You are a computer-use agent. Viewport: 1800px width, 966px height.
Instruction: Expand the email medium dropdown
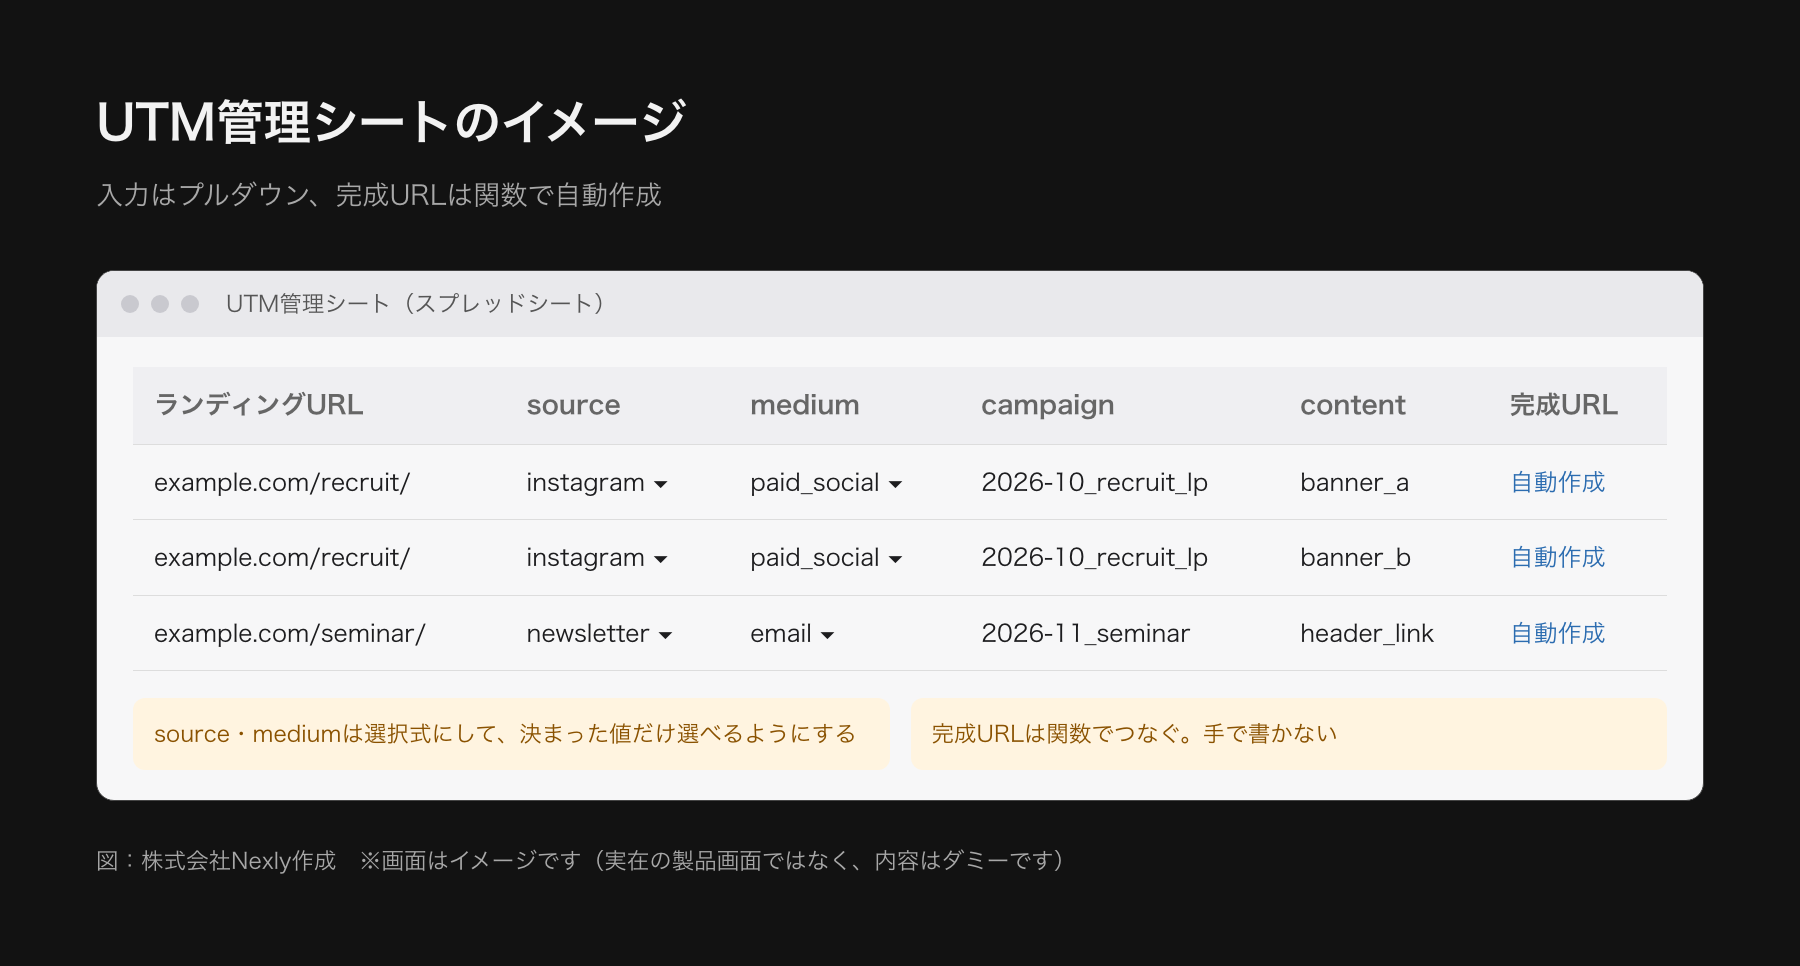[x=792, y=634]
